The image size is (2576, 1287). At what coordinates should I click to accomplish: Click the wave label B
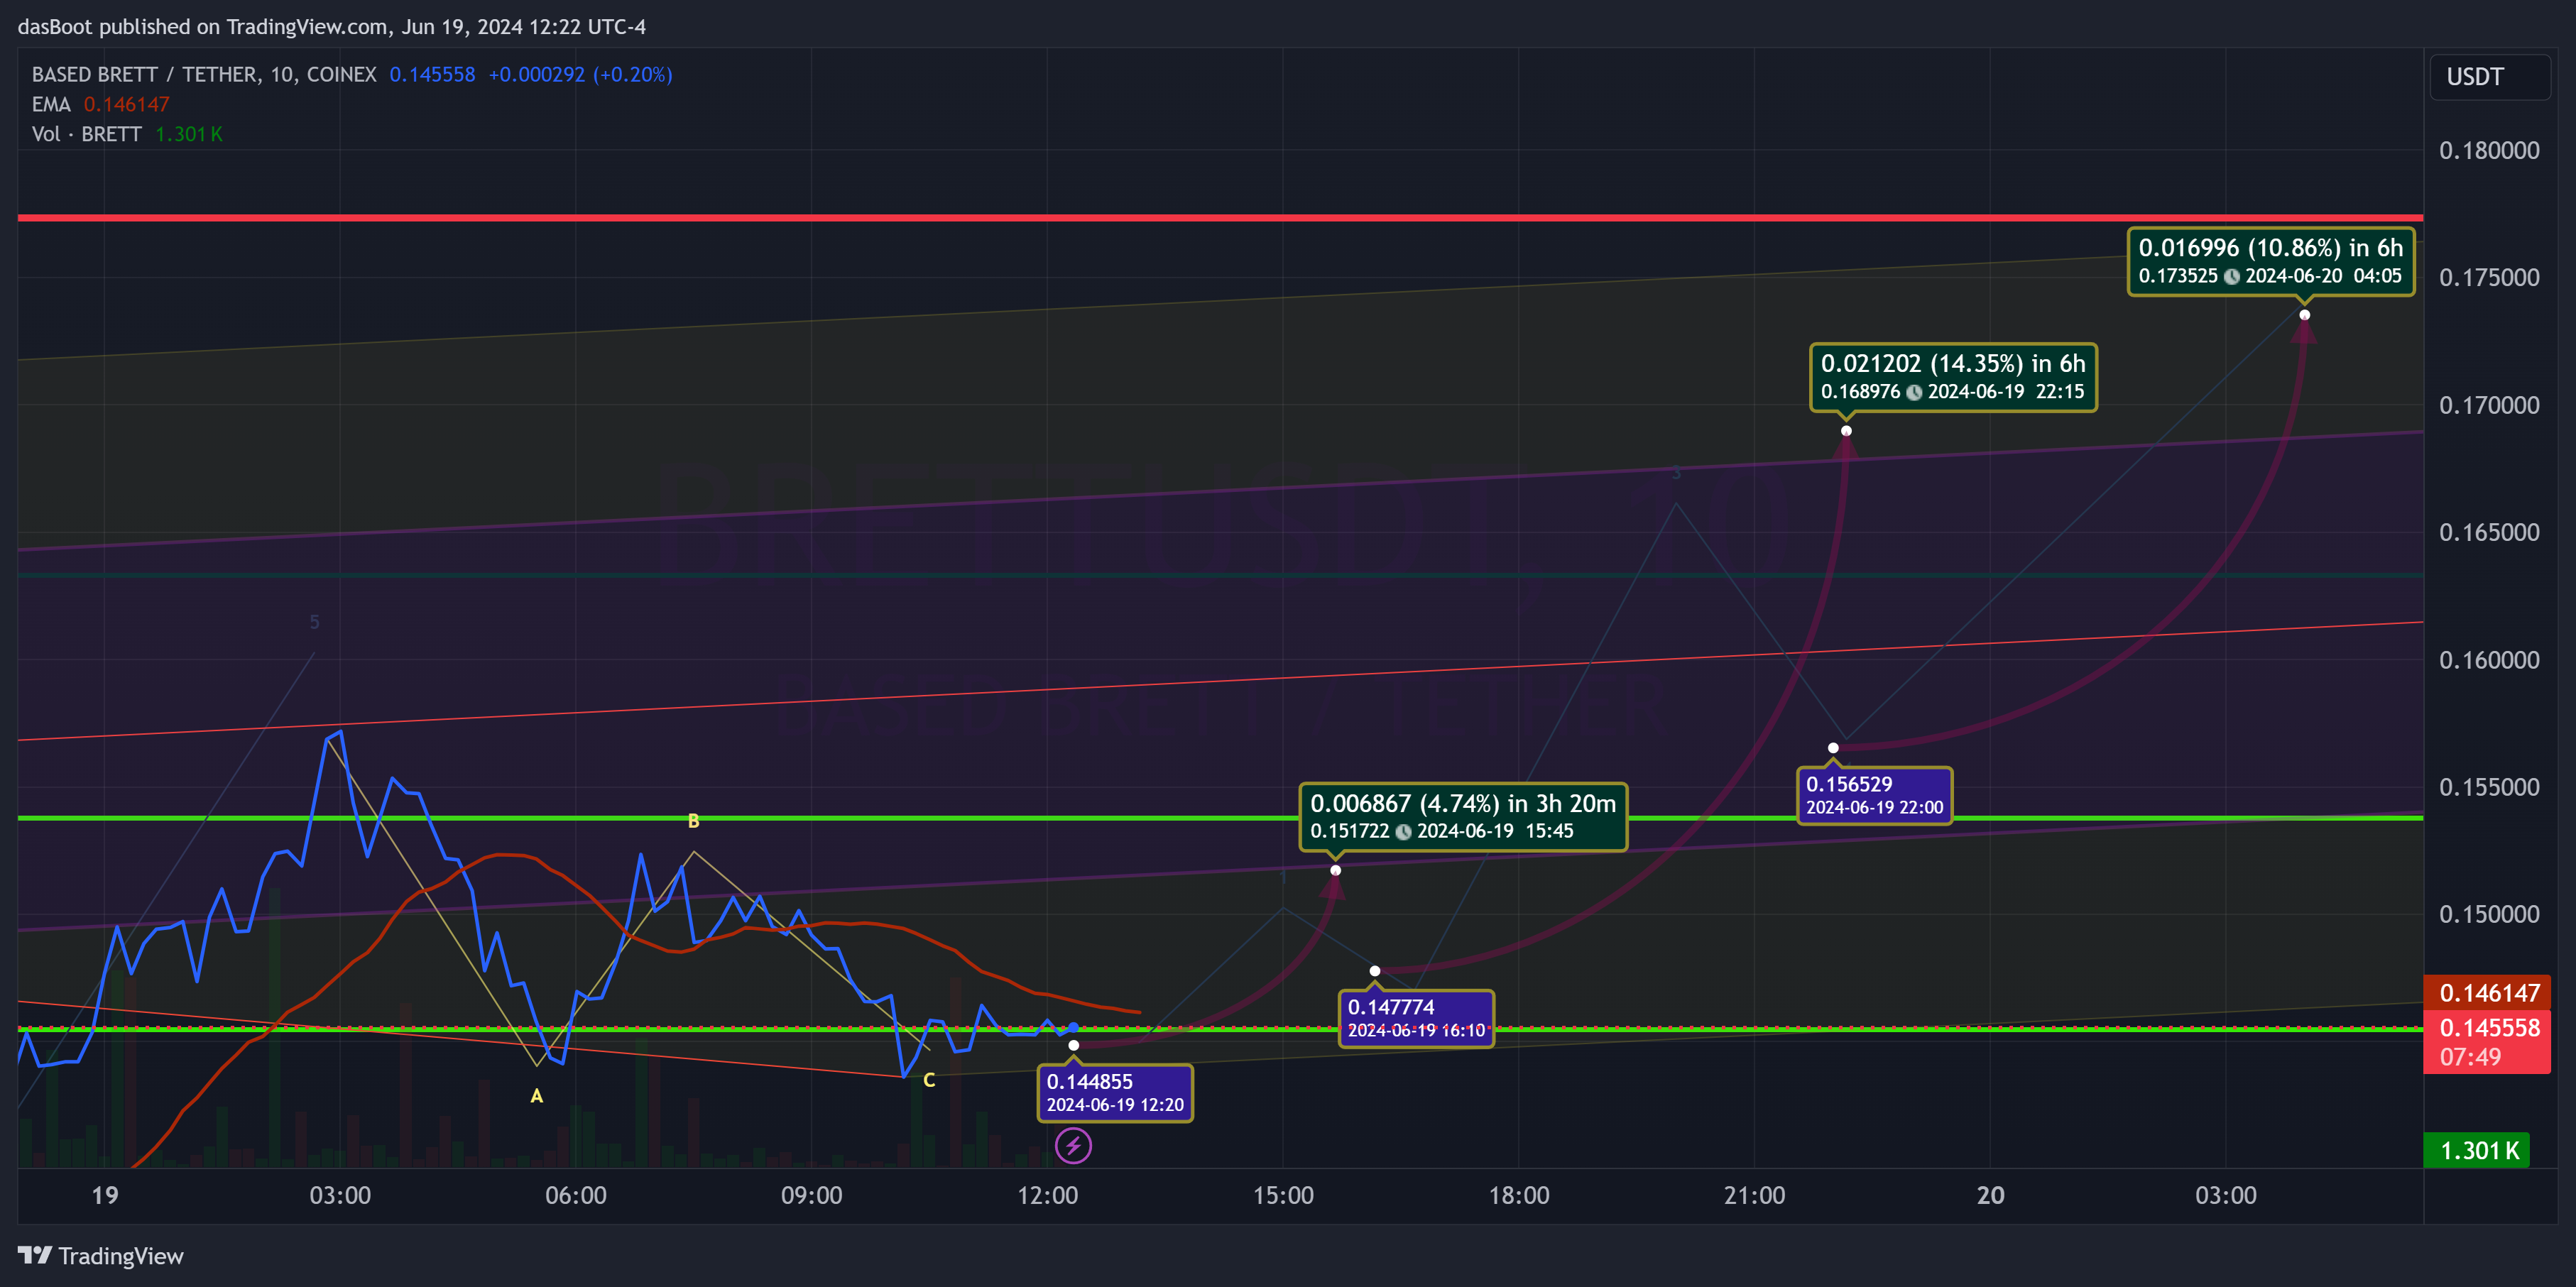tap(693, 821)
